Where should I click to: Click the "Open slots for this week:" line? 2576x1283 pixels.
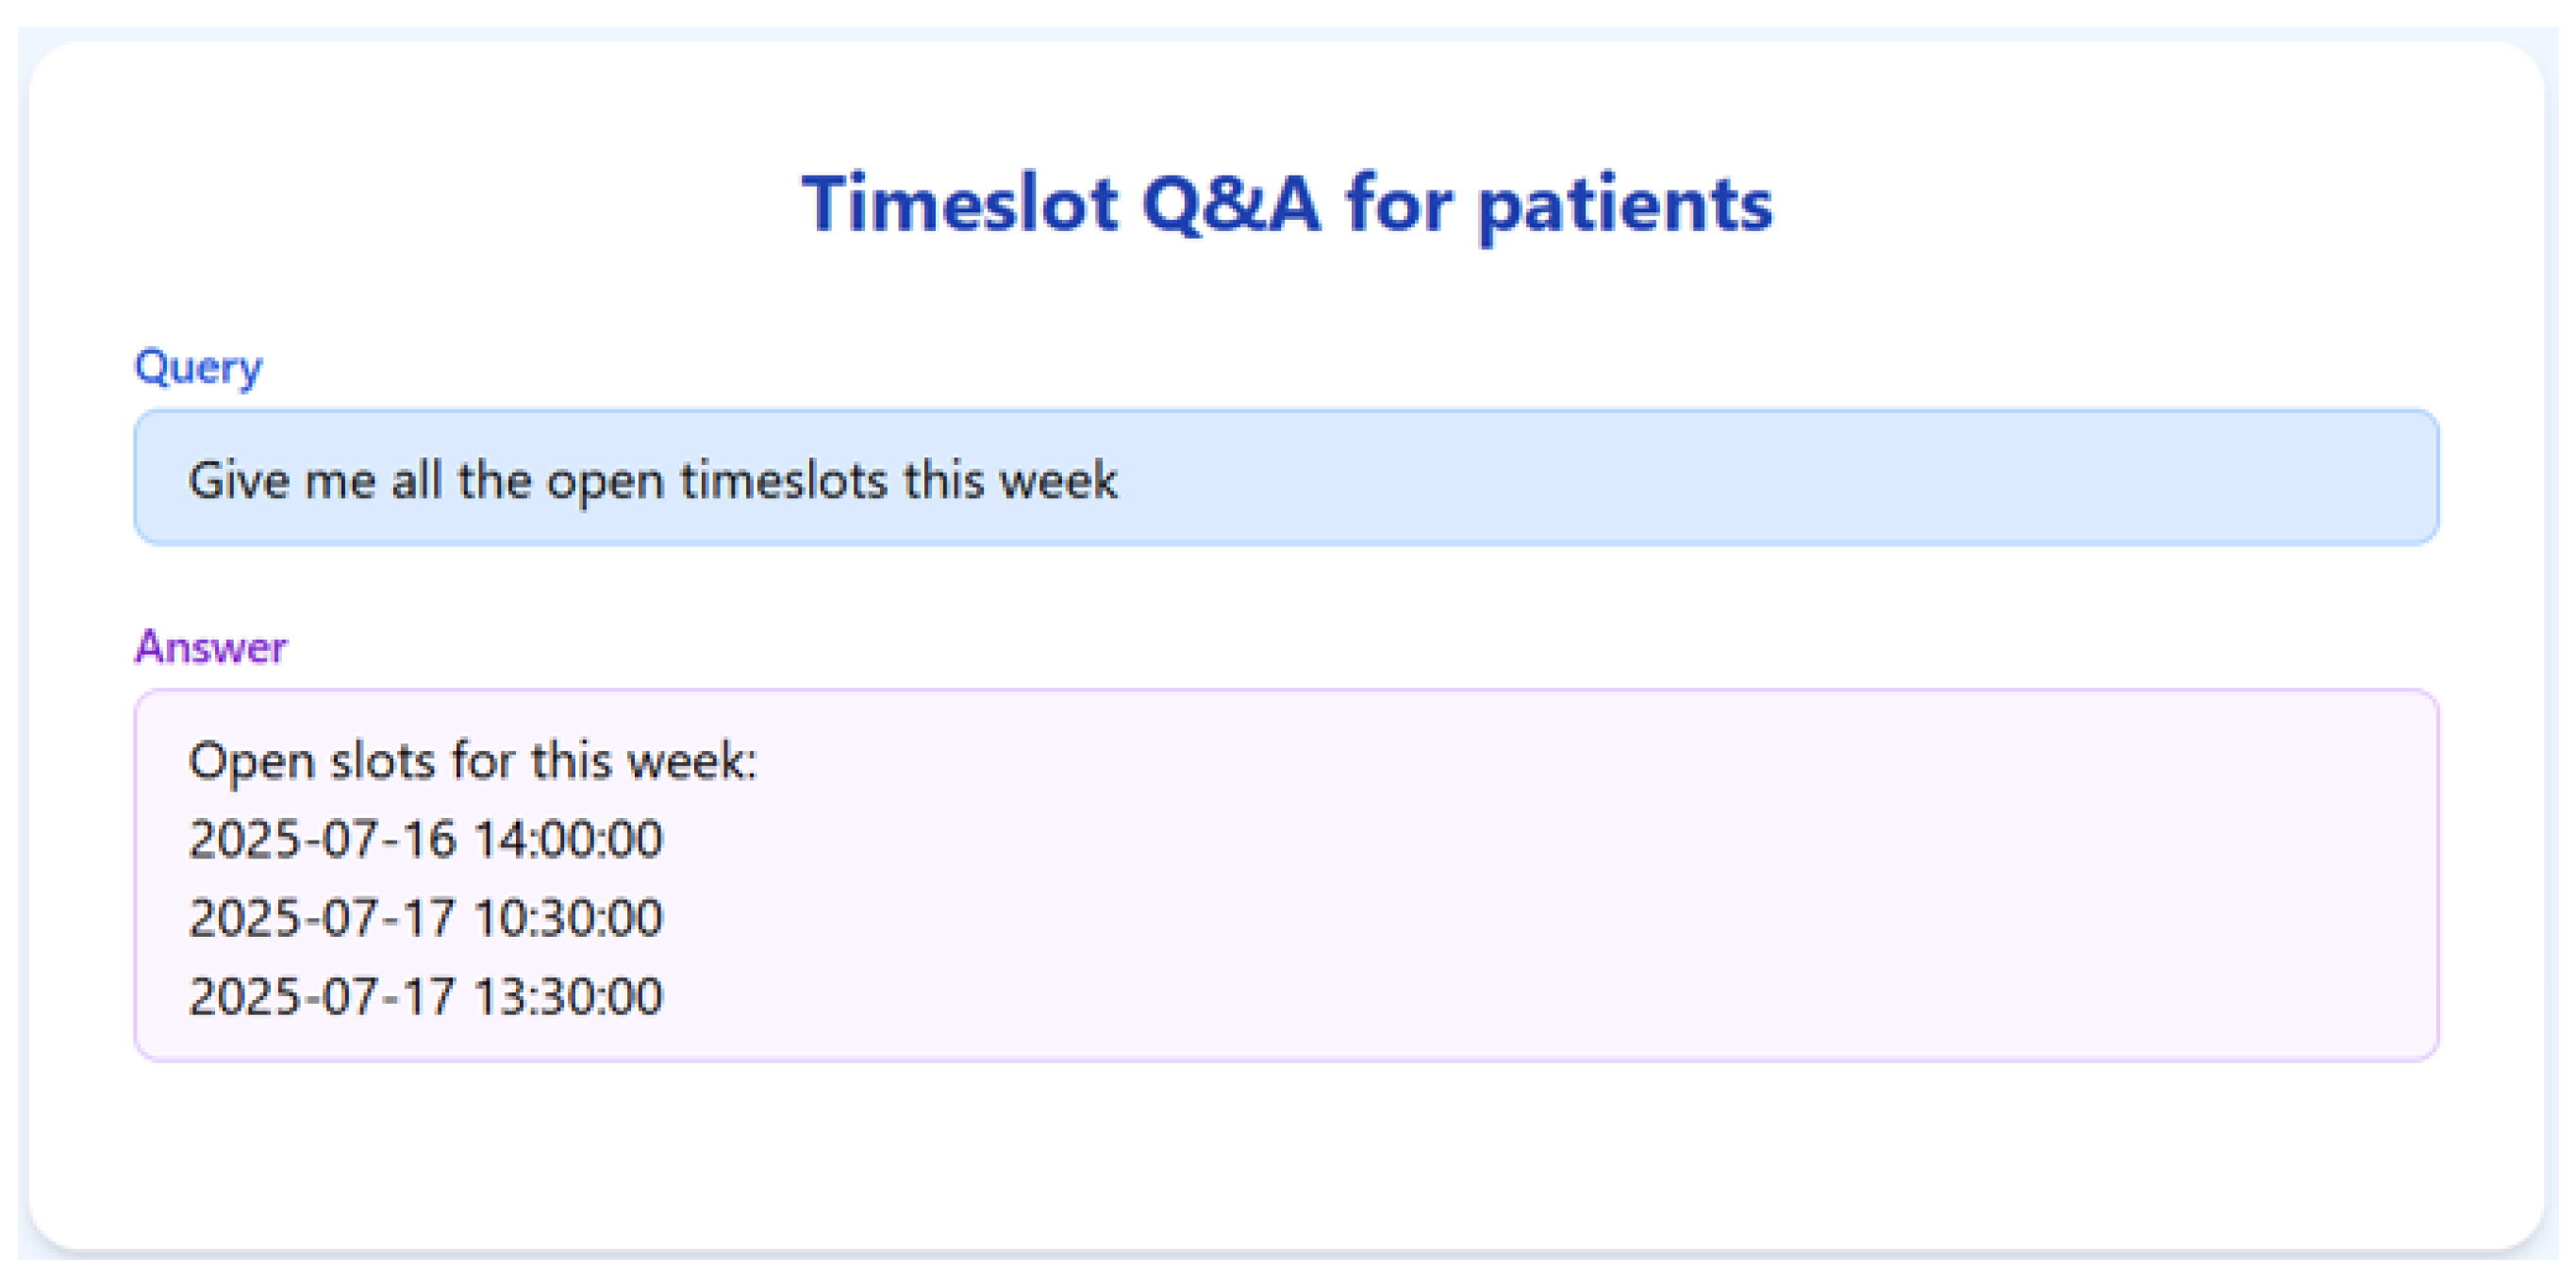473,761
